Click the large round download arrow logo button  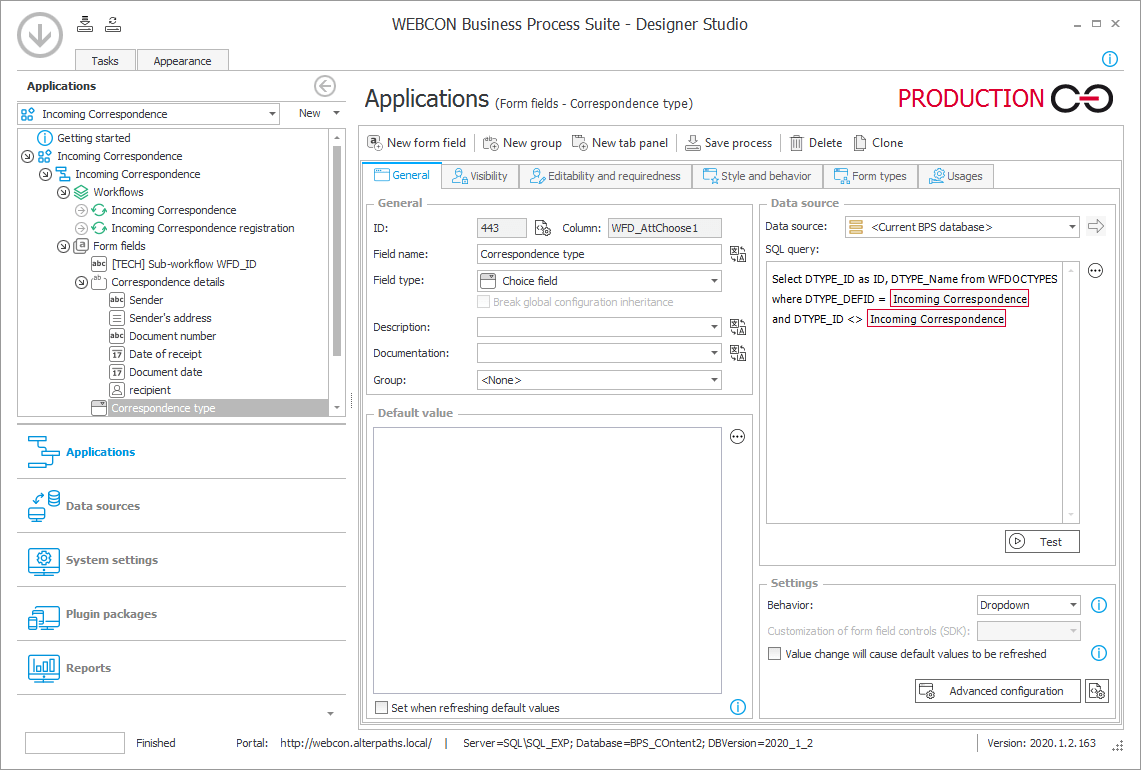click(40, 35)
